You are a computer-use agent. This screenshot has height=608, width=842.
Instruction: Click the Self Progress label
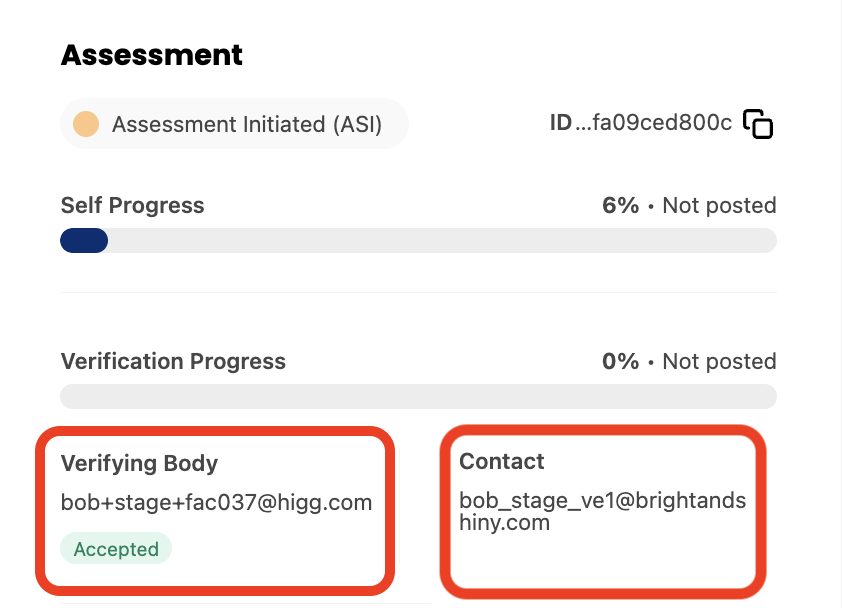point(133,205)
